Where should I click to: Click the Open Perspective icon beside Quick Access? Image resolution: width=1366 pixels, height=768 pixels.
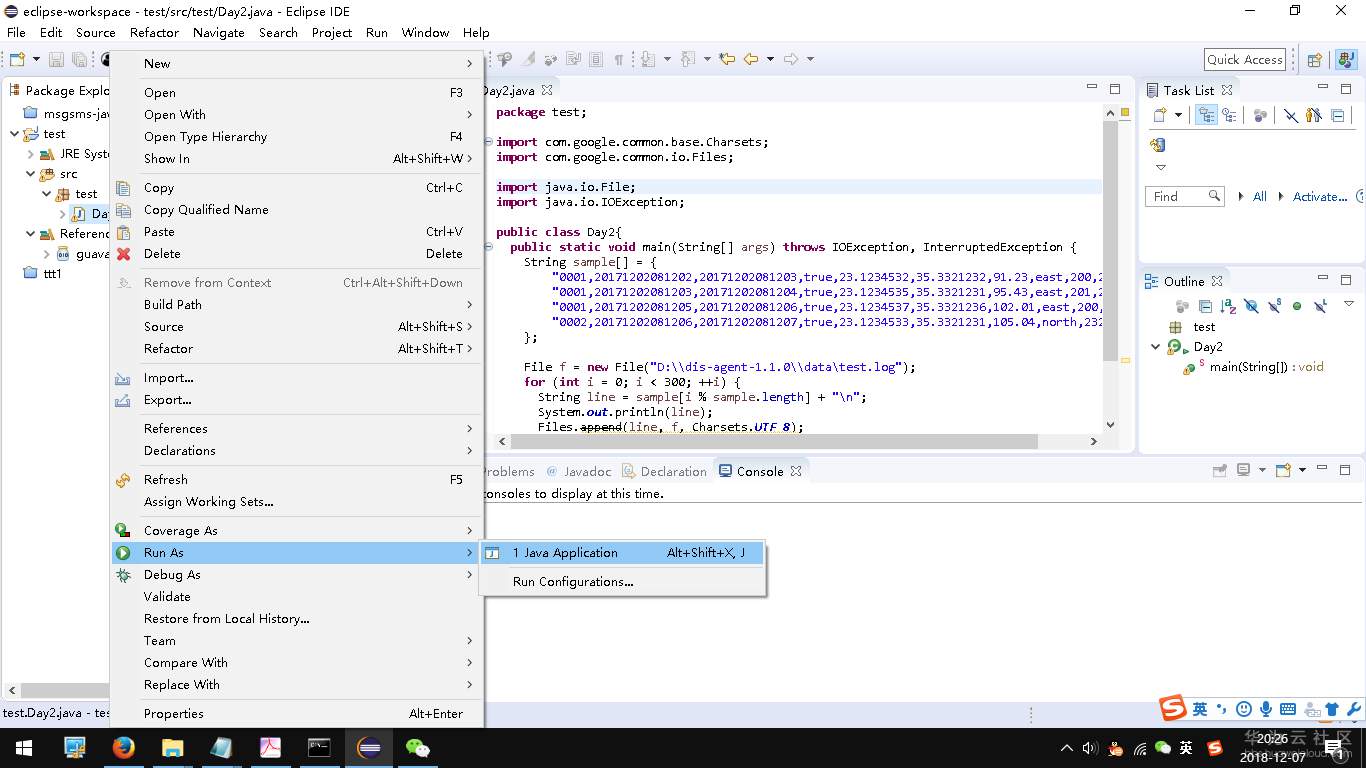click(x=1315, y=60)
